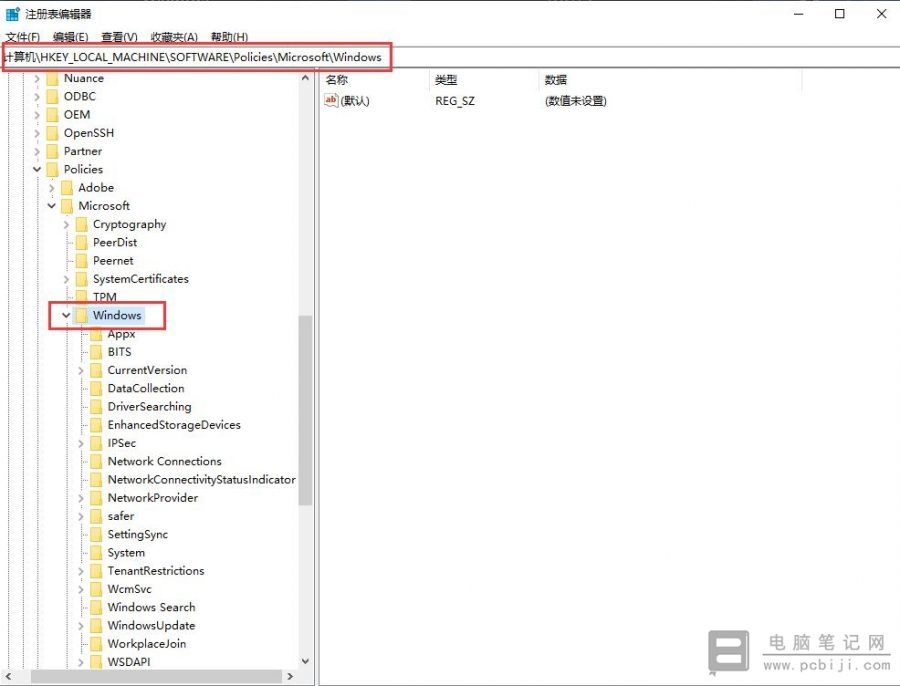This screenshot has width=900, height=686.
Task: Click the IPSec folder icon
Action: click(96, 443)
